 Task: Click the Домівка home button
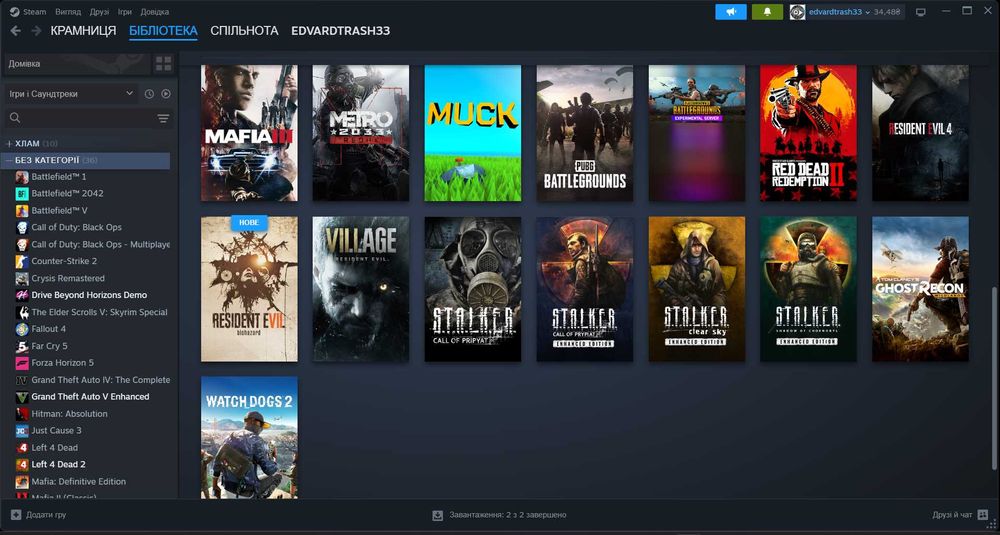tap(77, 64)
